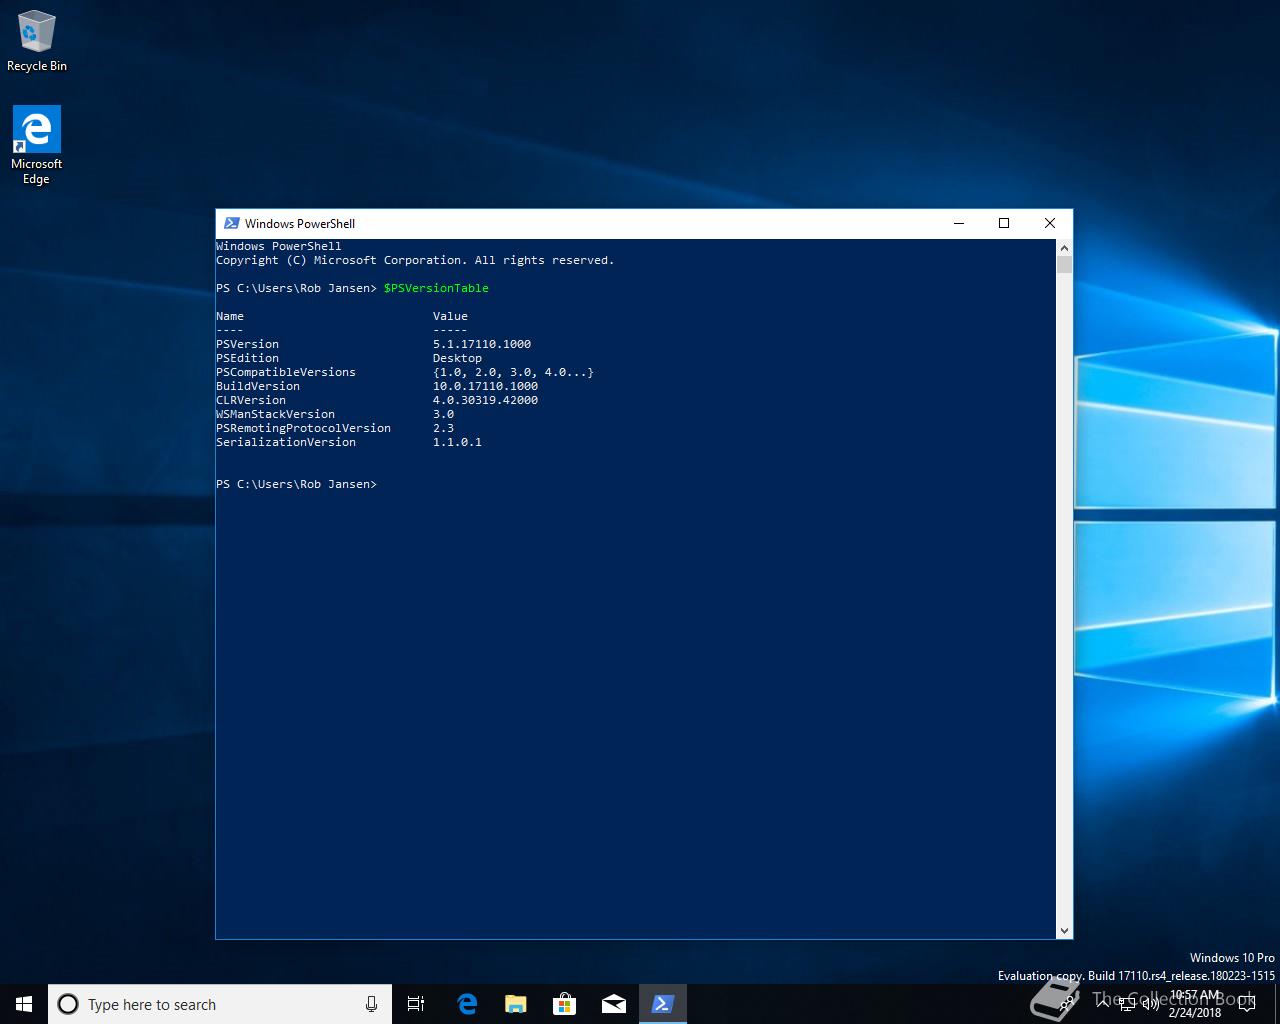Open the Windows Start menu
Screen dimensions: 1280x1024
point(24,1004)
